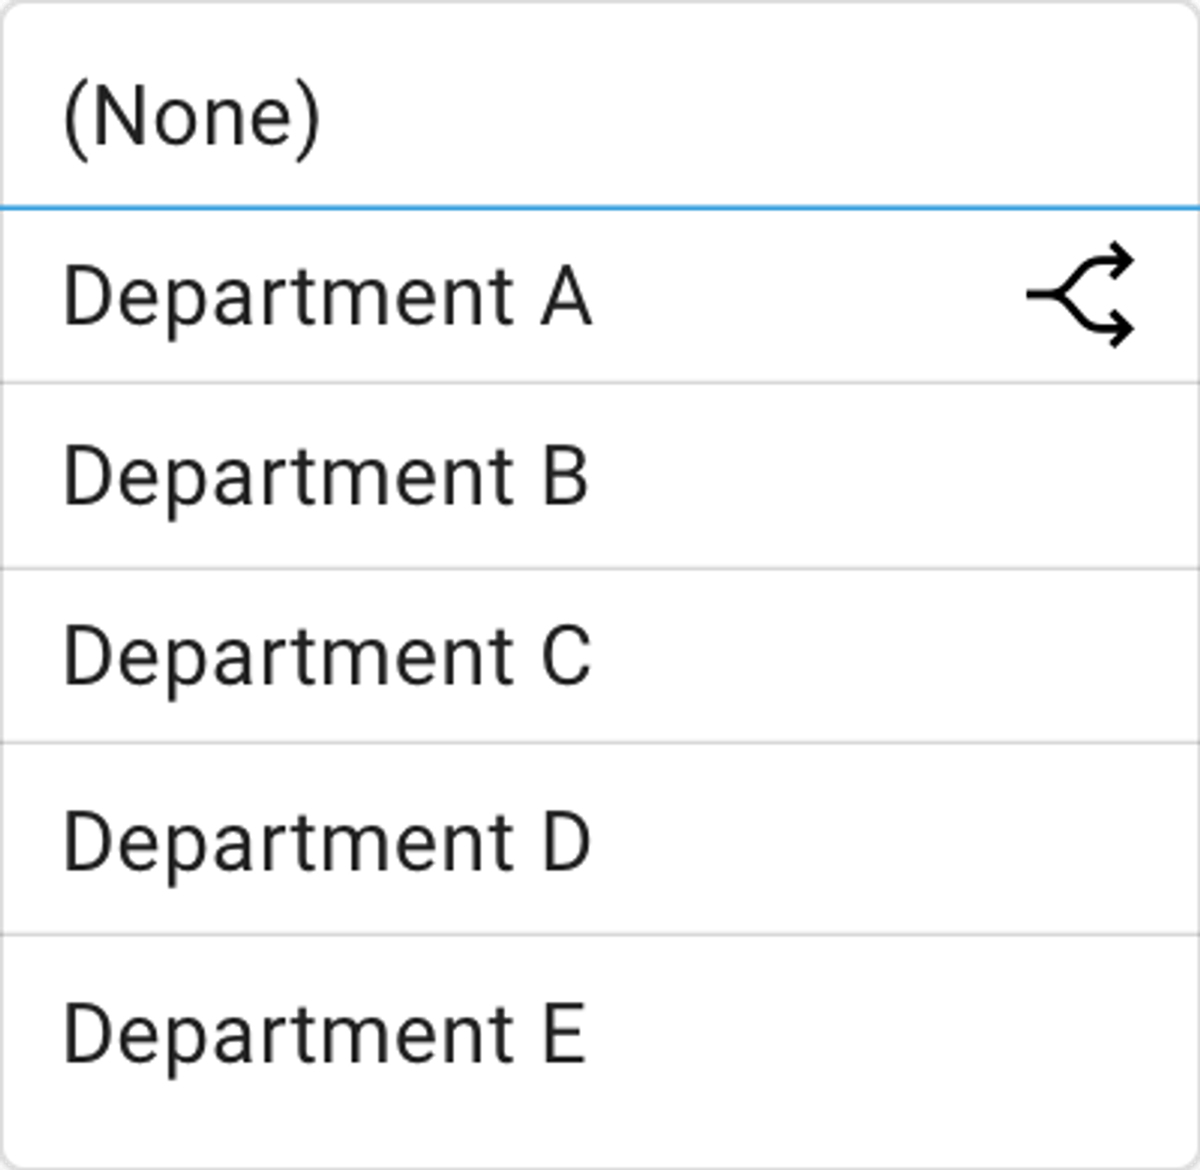Select the (None) option
1200x1170 pixels.
[x=600, y=116]
